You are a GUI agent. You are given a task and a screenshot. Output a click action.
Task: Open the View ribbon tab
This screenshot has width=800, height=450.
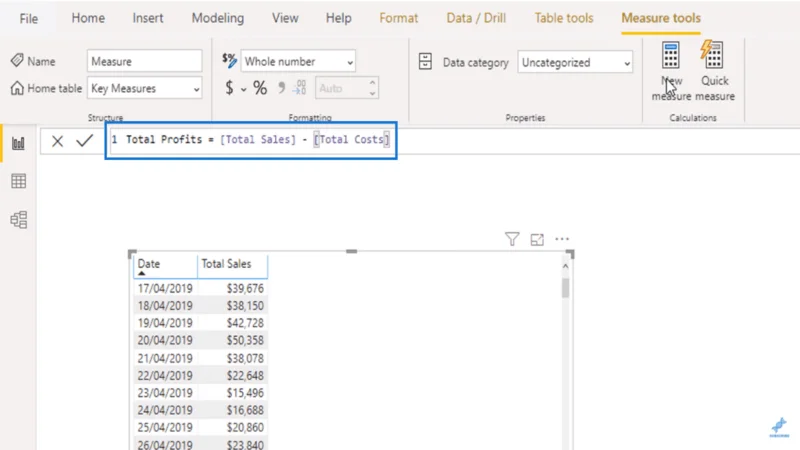pos(285,18)
